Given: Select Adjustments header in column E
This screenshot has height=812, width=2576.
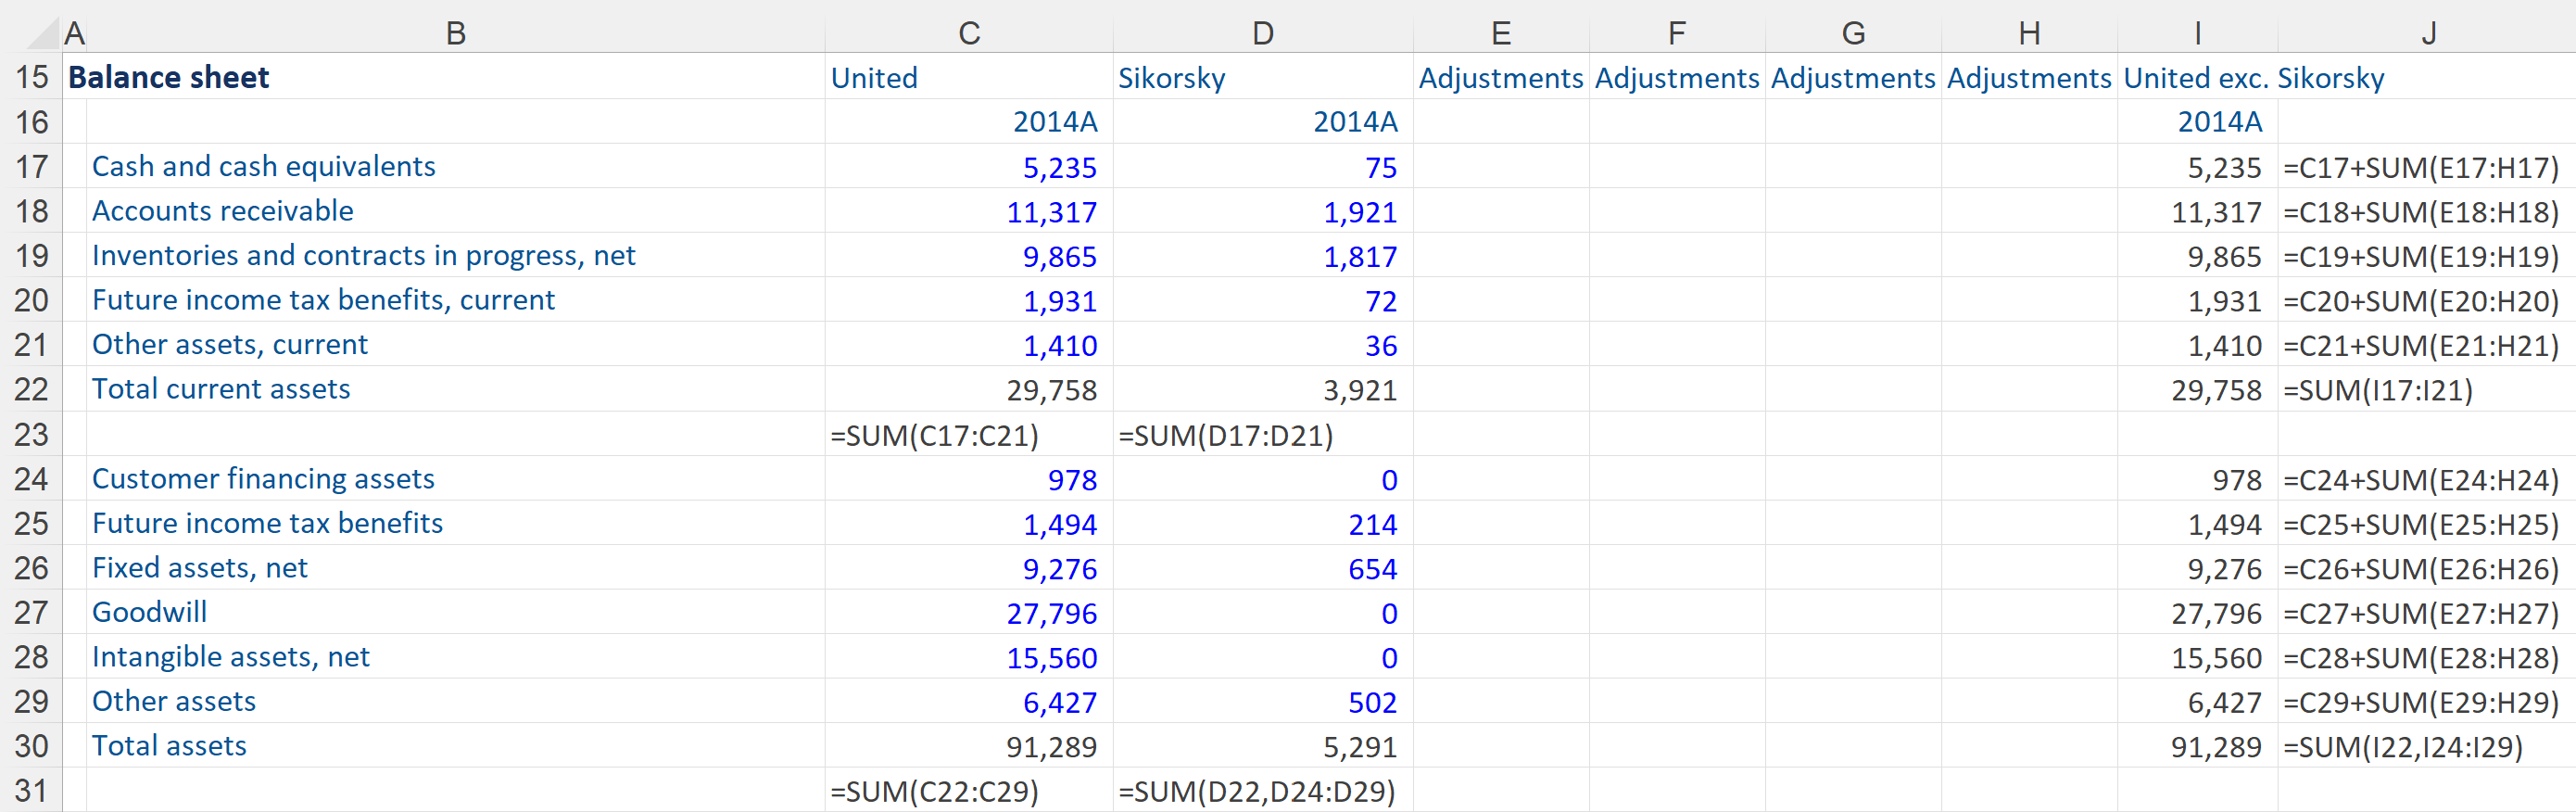Looking at the screenshot, I should pos(1500,78).
